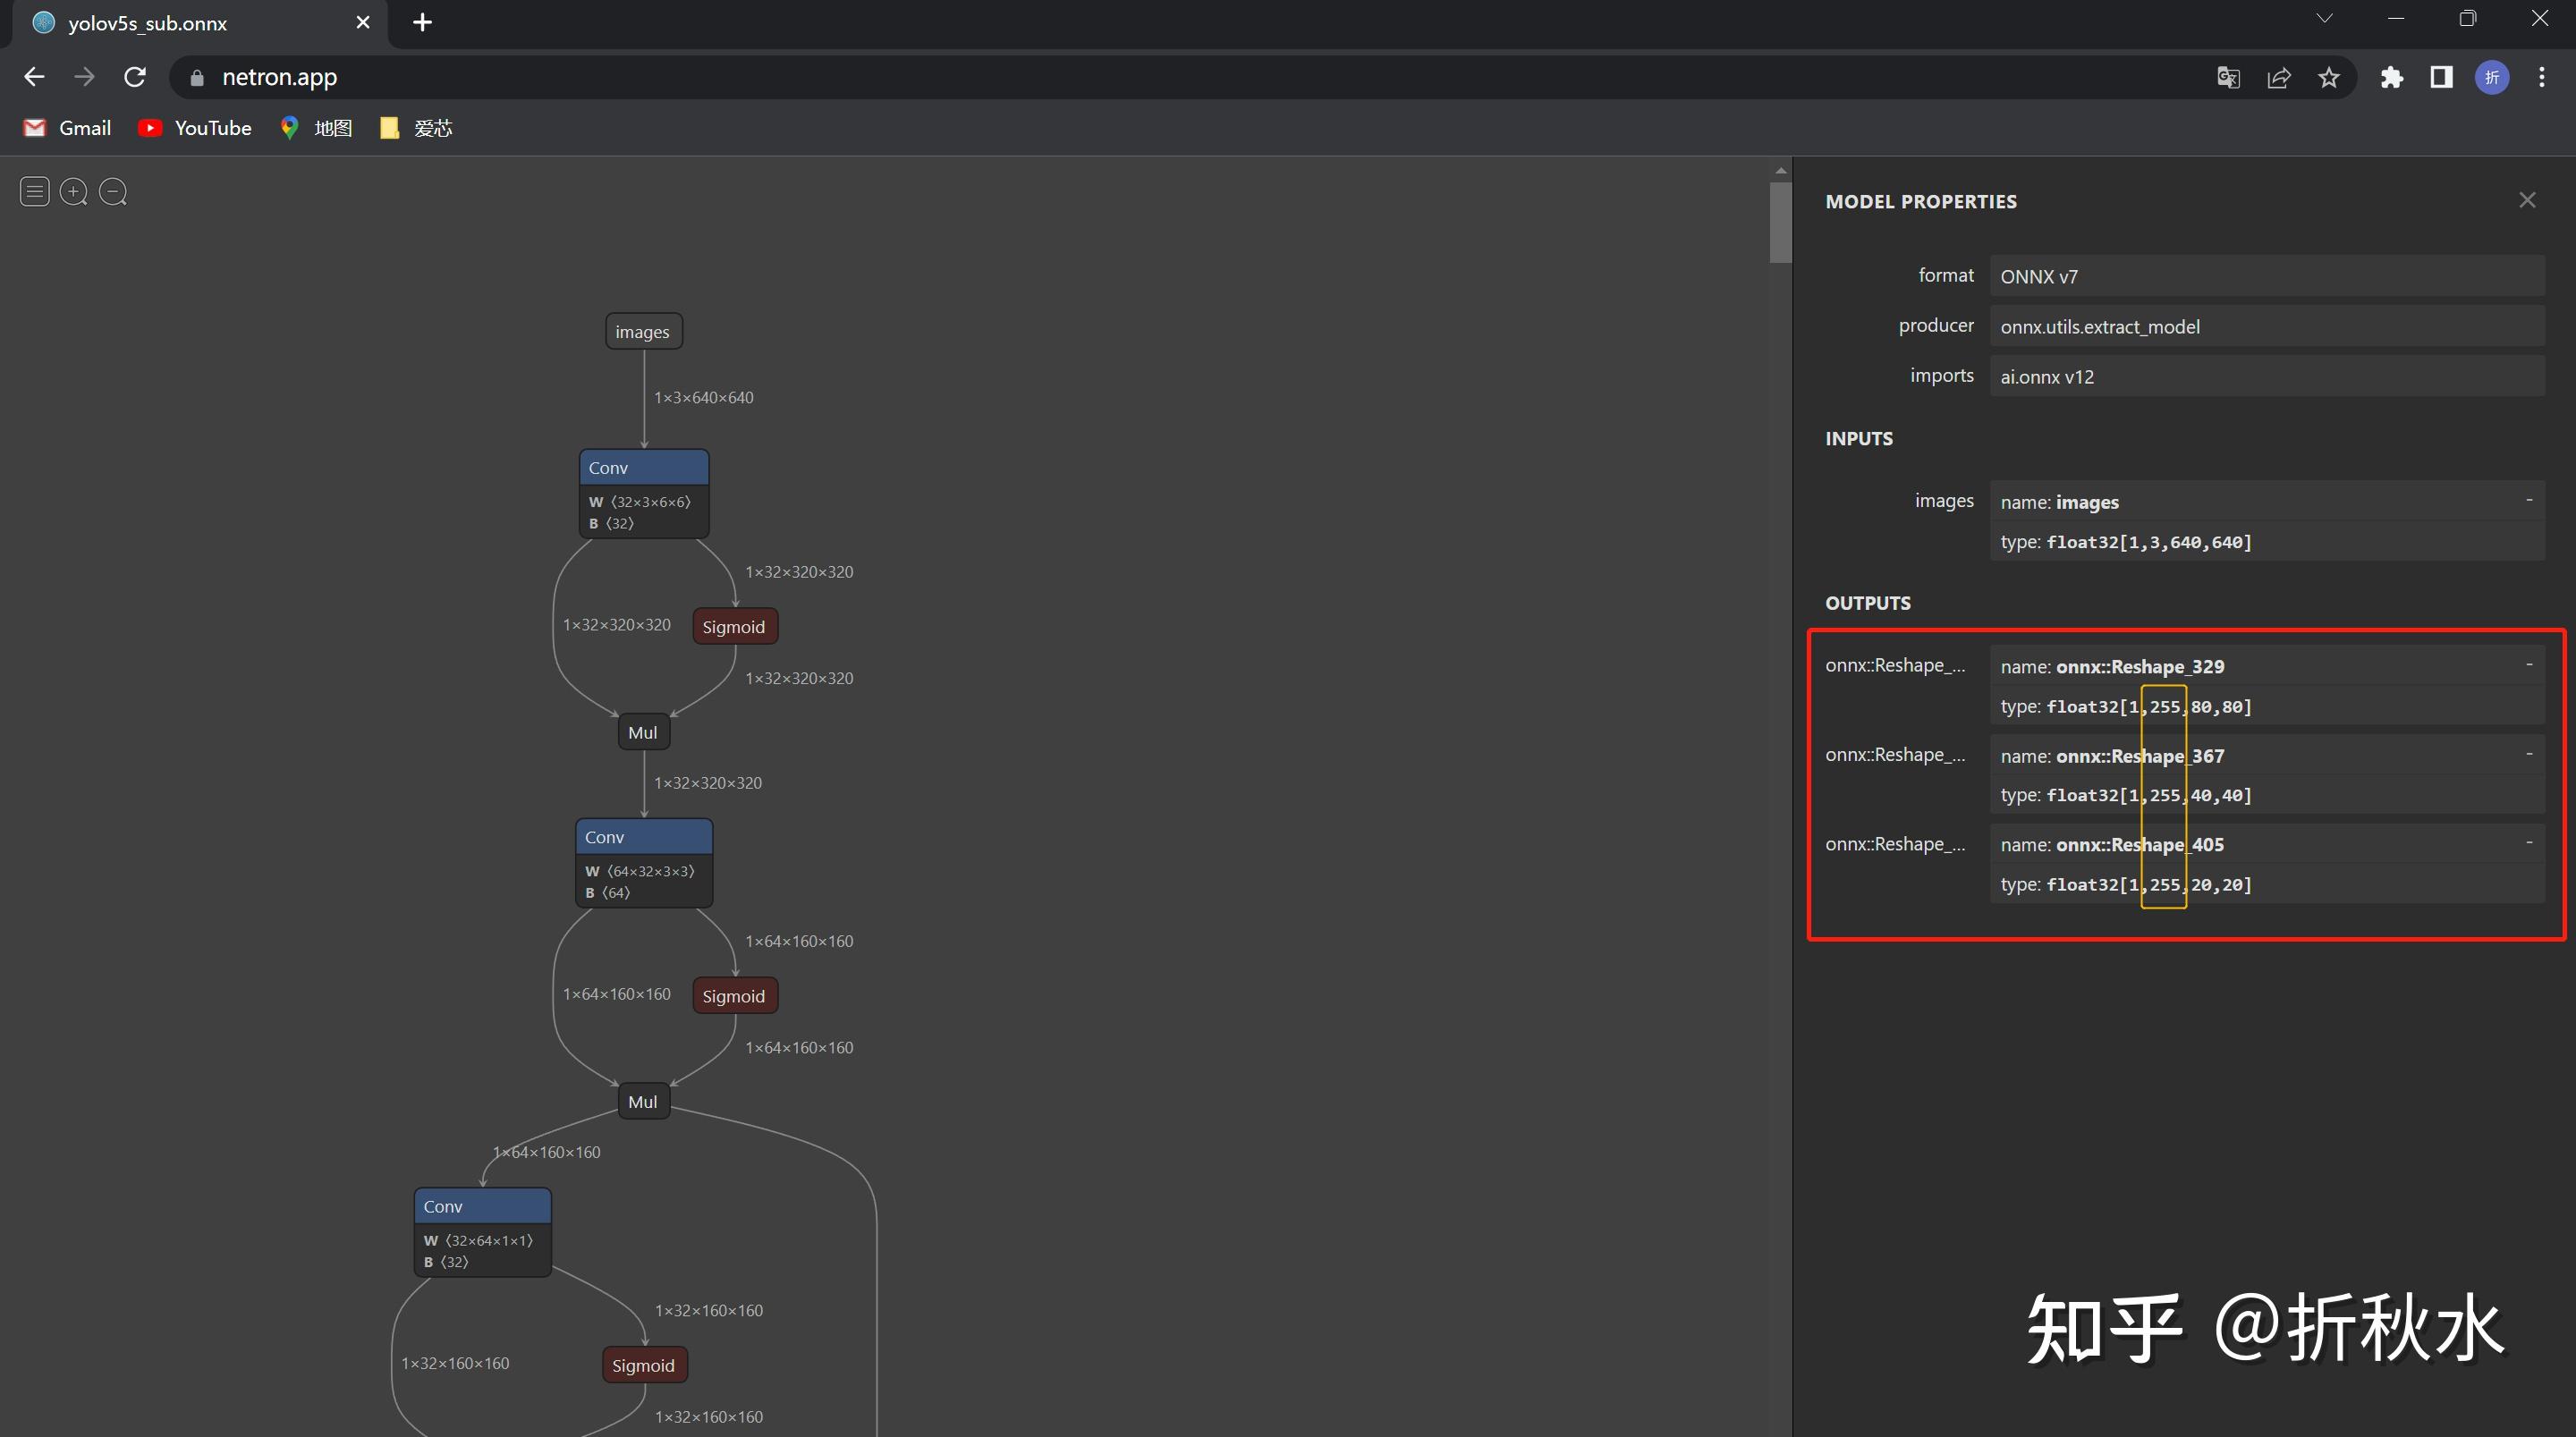Select the yolov5s_sub.onnx browser tab

147,23
